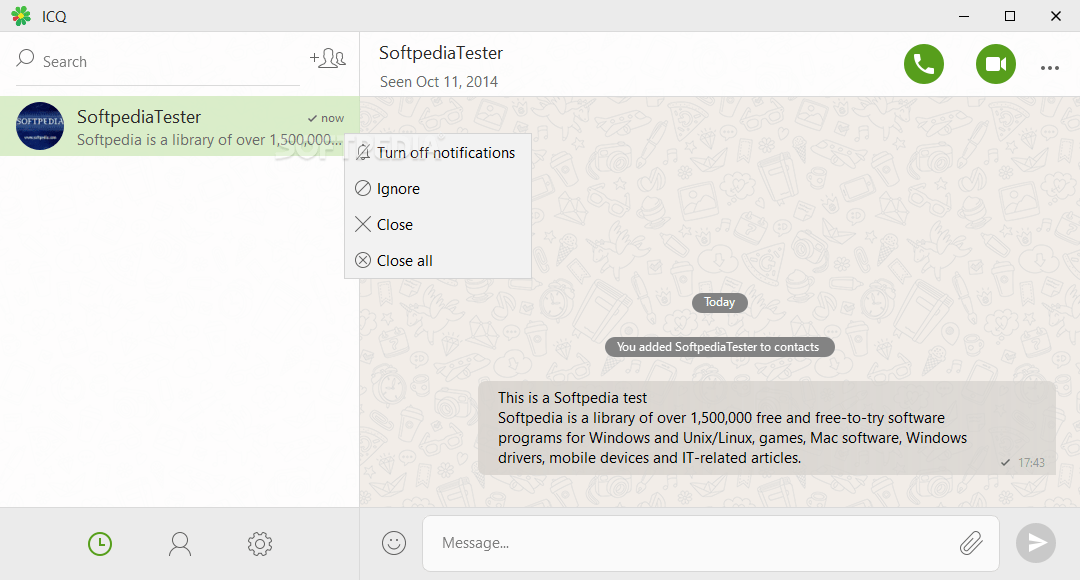
Task: Send message with the arrow button
Action: click(x=1036, y=543)
